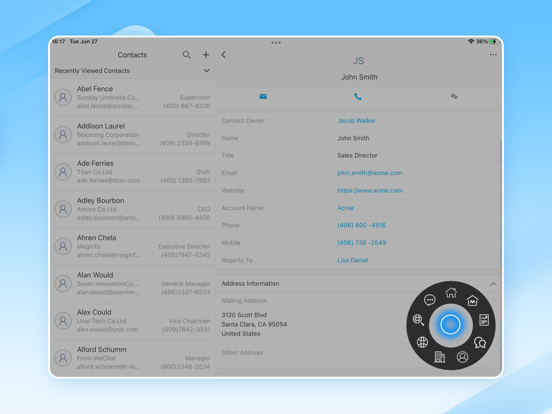The image size is (552, 414).
Task: Tap Alex Could avatar icon
Action: pos(63,321)
